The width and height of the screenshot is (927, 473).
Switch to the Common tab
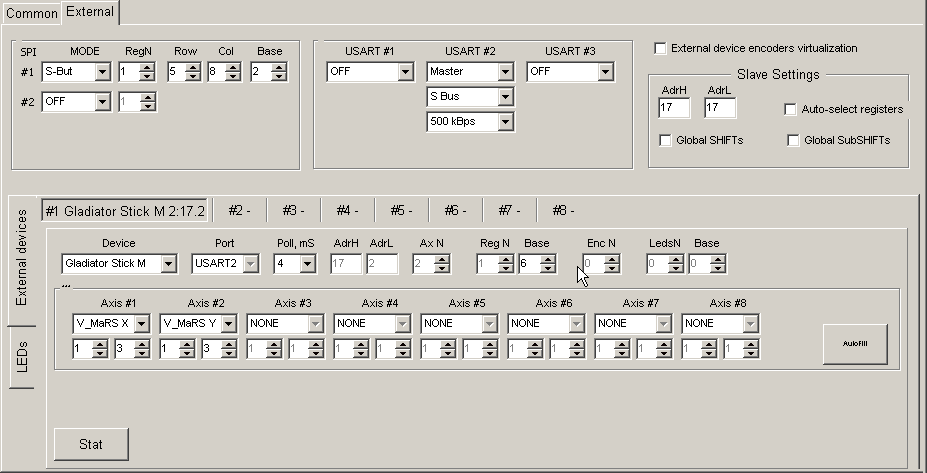32,14
